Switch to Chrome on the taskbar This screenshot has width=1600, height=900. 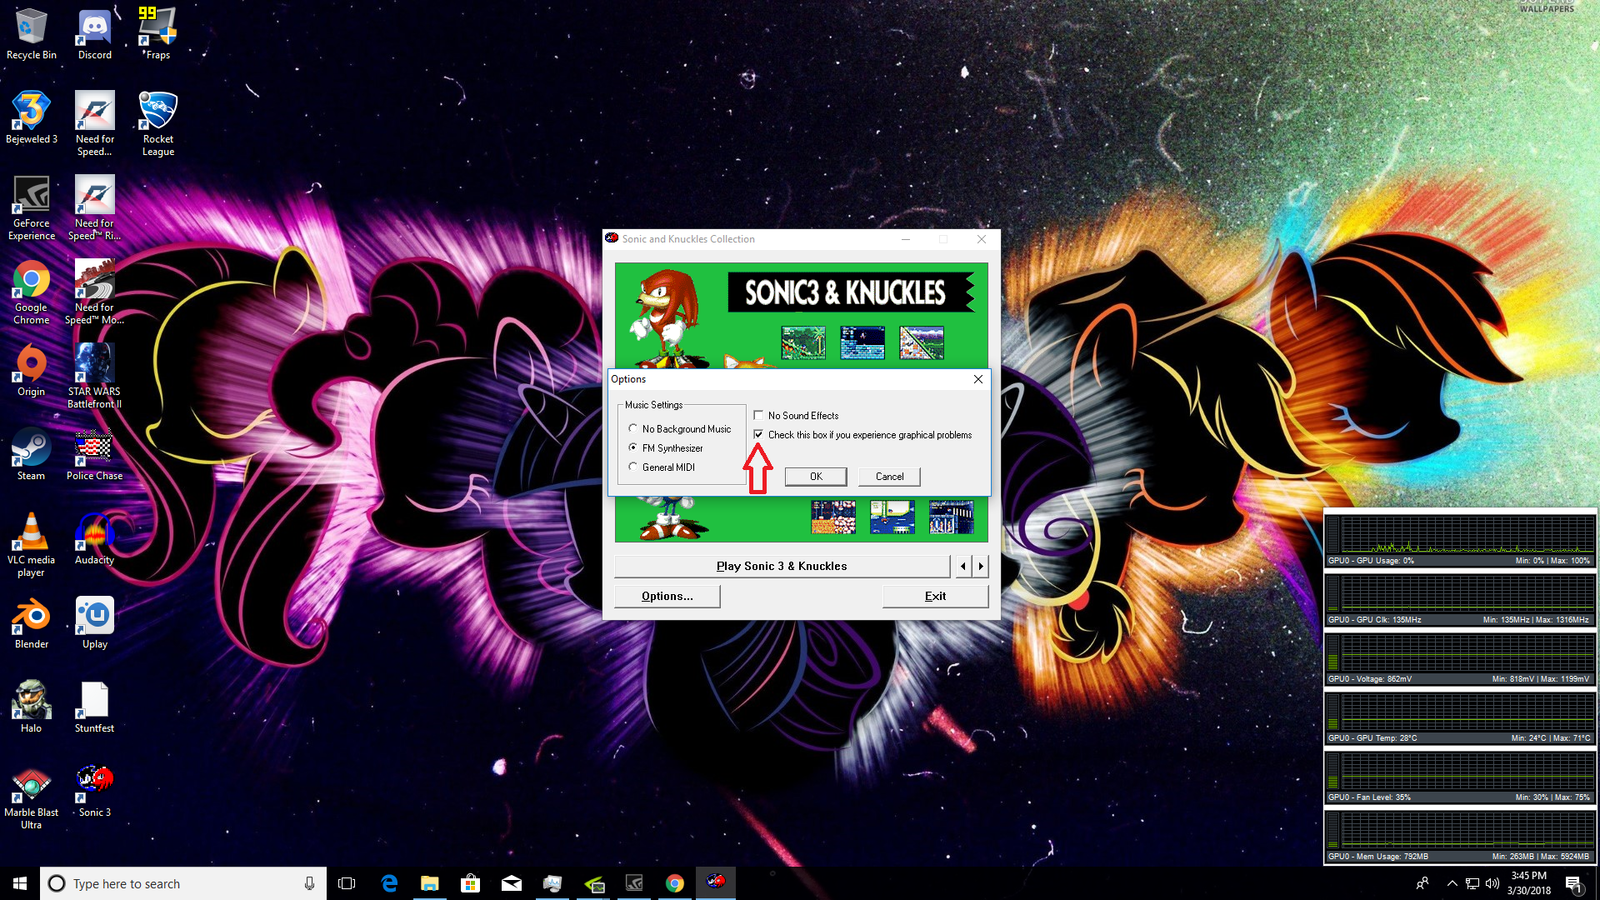(x=675, y=883)
